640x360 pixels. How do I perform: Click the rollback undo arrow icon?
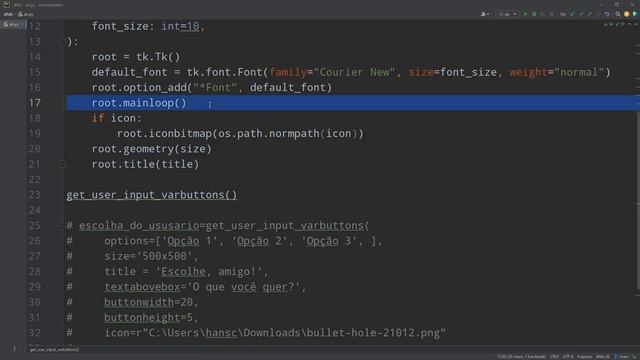(x=607, y=14)
